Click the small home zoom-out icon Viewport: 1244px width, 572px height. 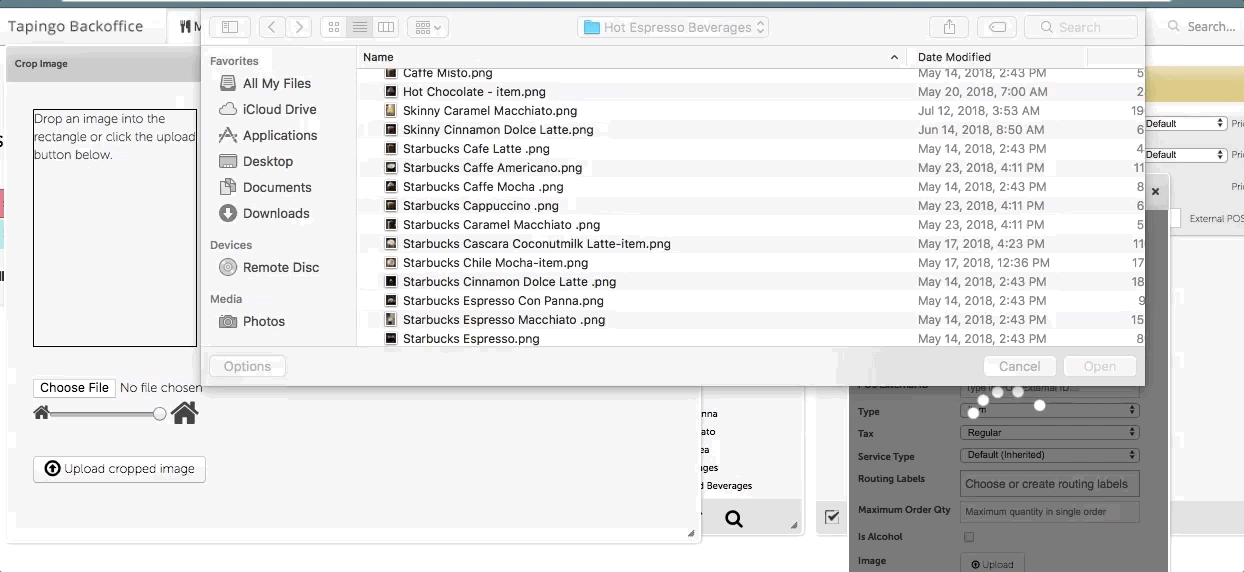[41, 413]
